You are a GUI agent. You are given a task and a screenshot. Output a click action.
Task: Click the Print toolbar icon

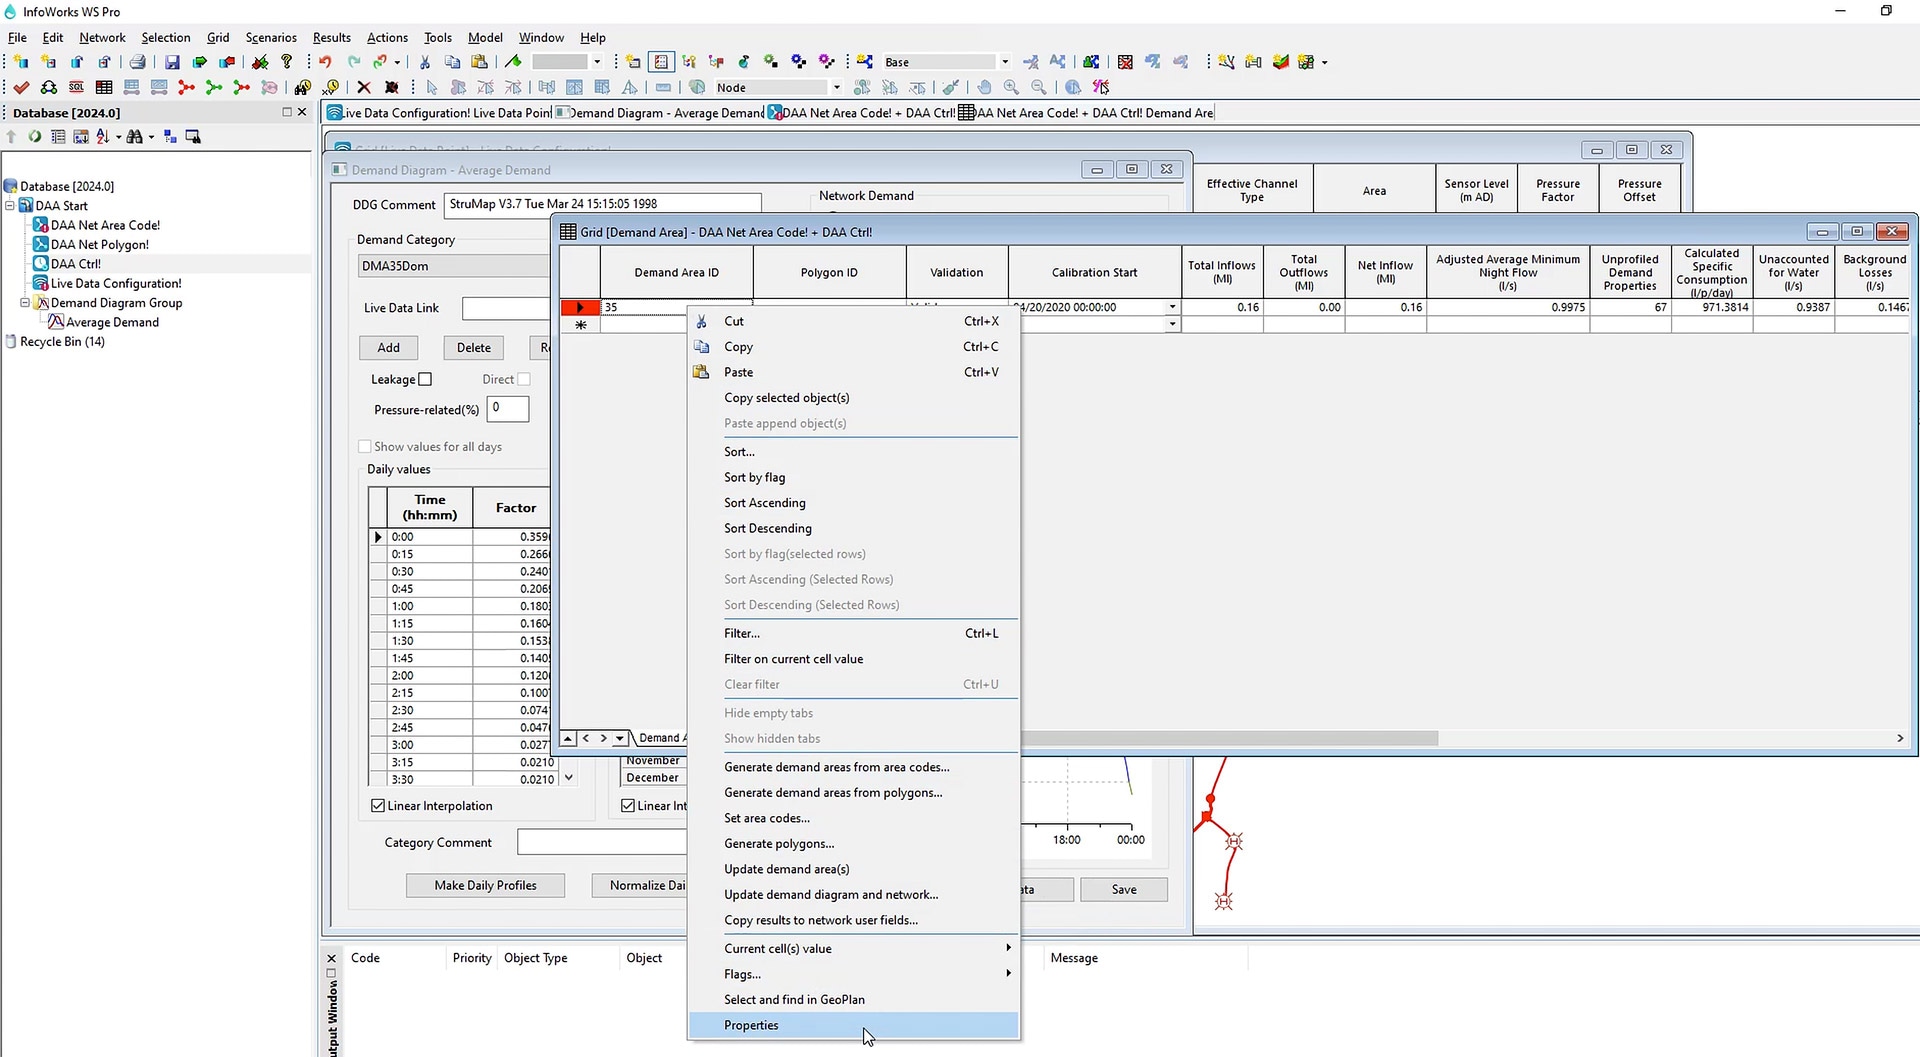point(138,62)
